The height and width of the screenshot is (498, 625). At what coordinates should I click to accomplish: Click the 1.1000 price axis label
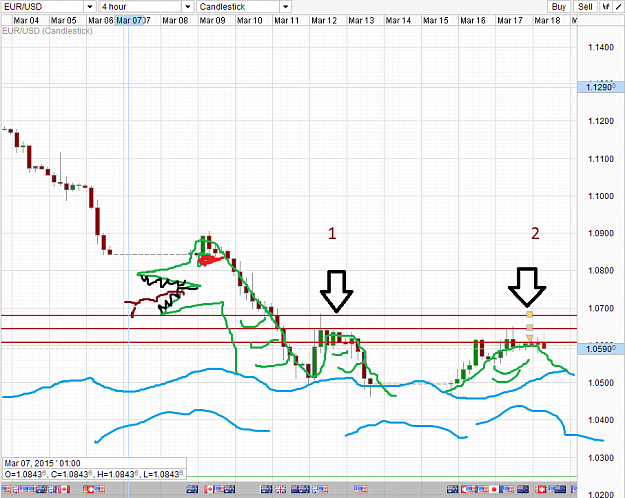(x=601, y=196)
